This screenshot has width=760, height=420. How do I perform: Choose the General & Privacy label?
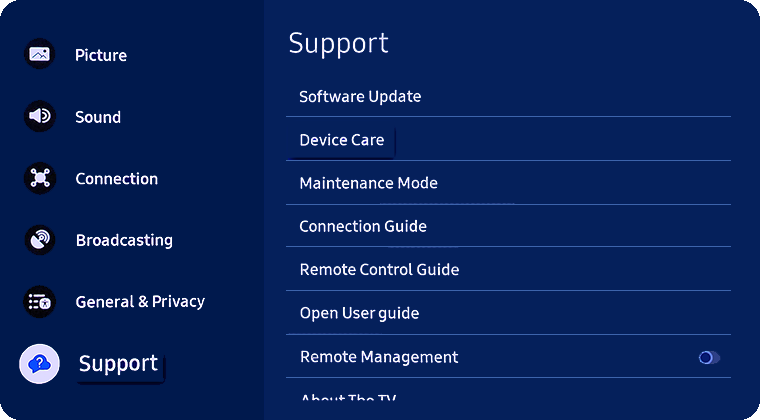(140, 301)
